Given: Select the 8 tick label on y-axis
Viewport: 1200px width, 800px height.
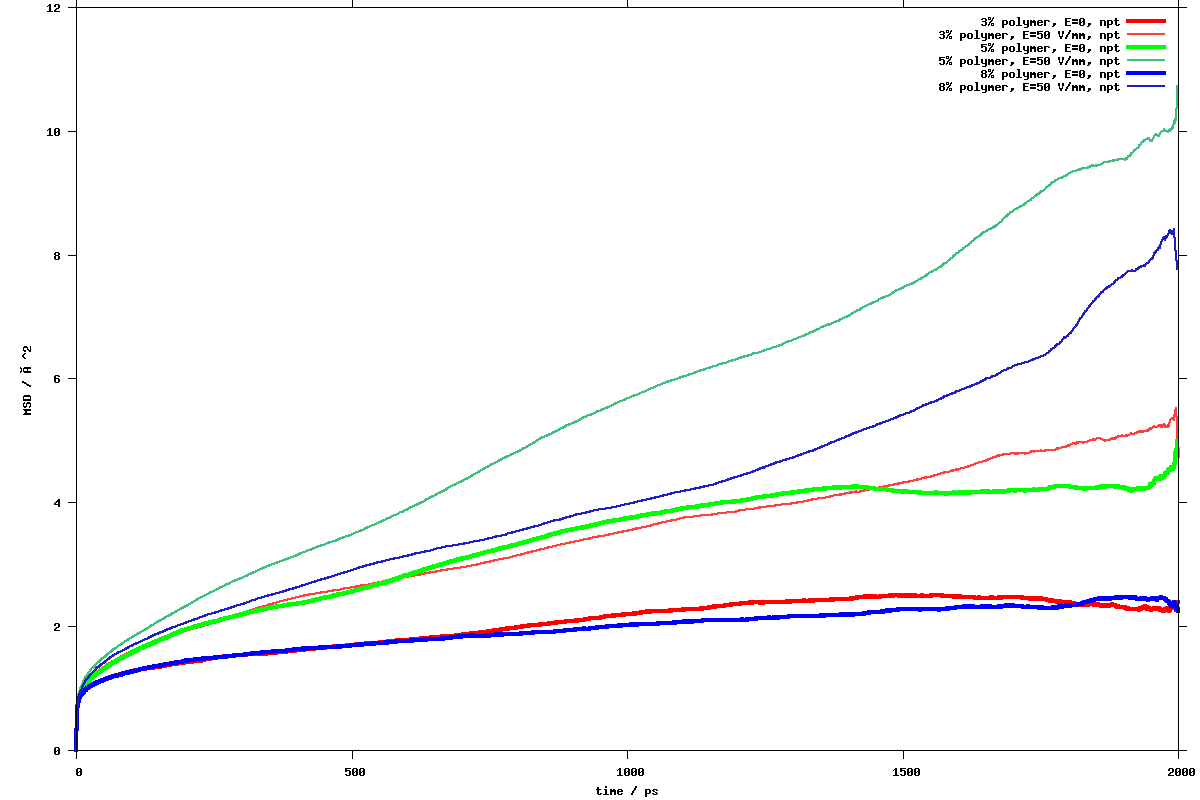Looking at the screenshot, I should click(58, 256).
